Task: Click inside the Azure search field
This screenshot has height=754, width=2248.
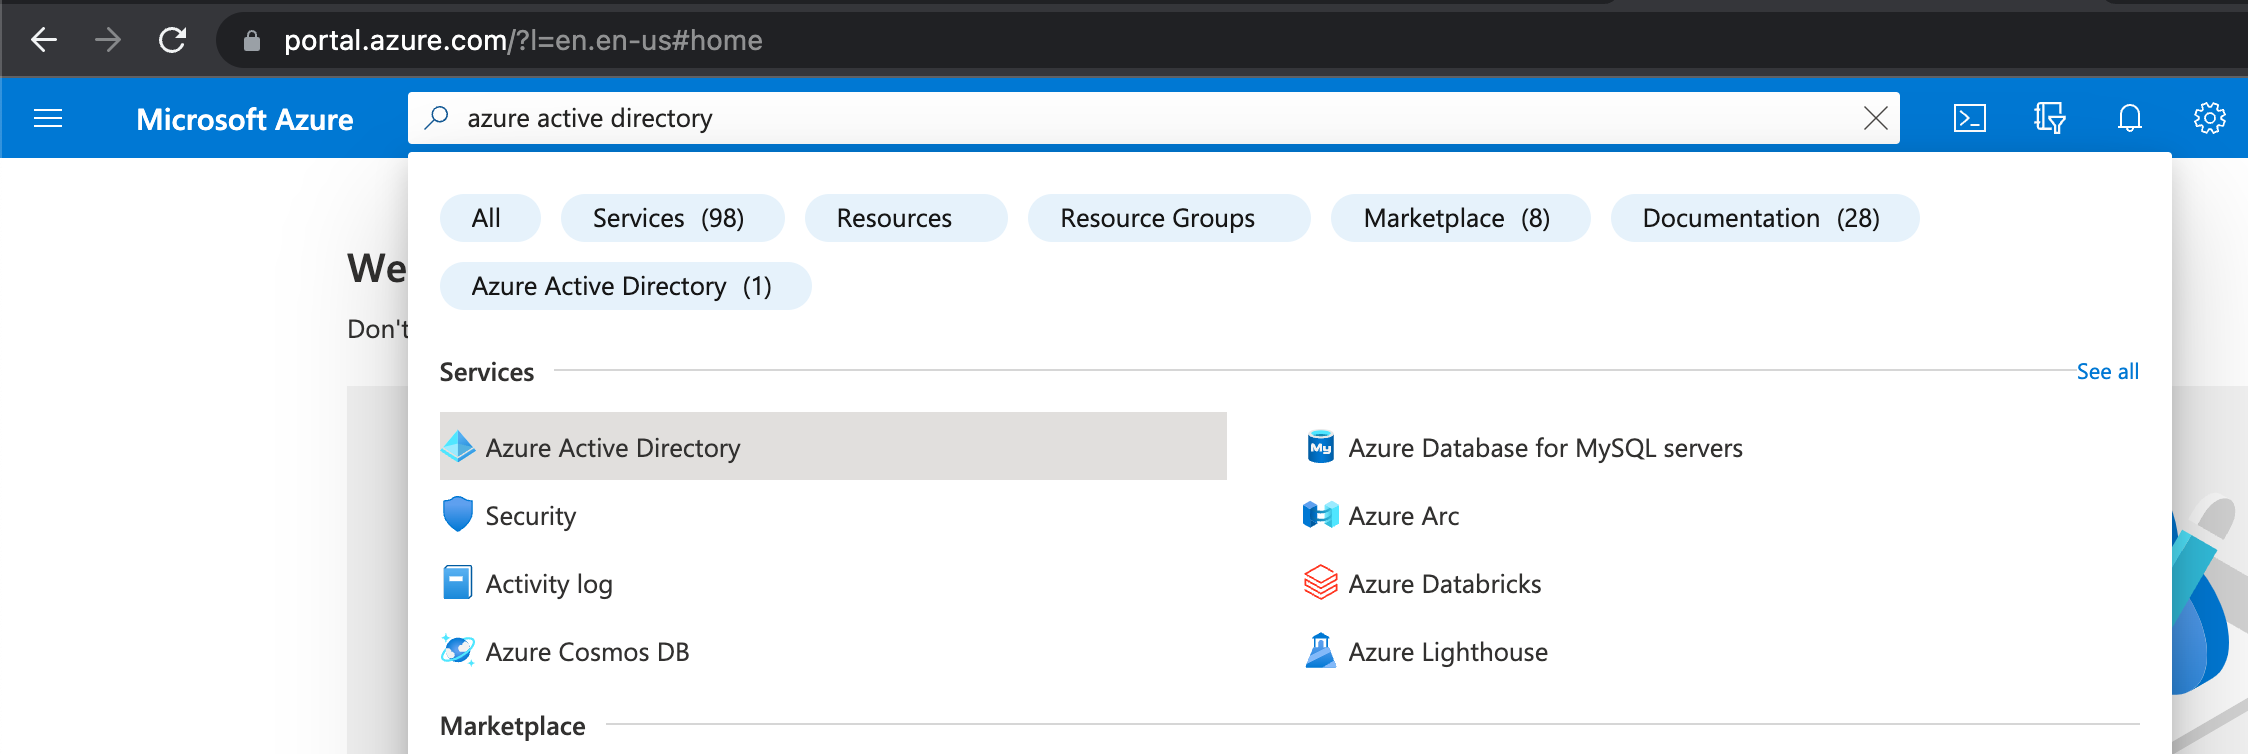Action: (x=1100, y=118)
